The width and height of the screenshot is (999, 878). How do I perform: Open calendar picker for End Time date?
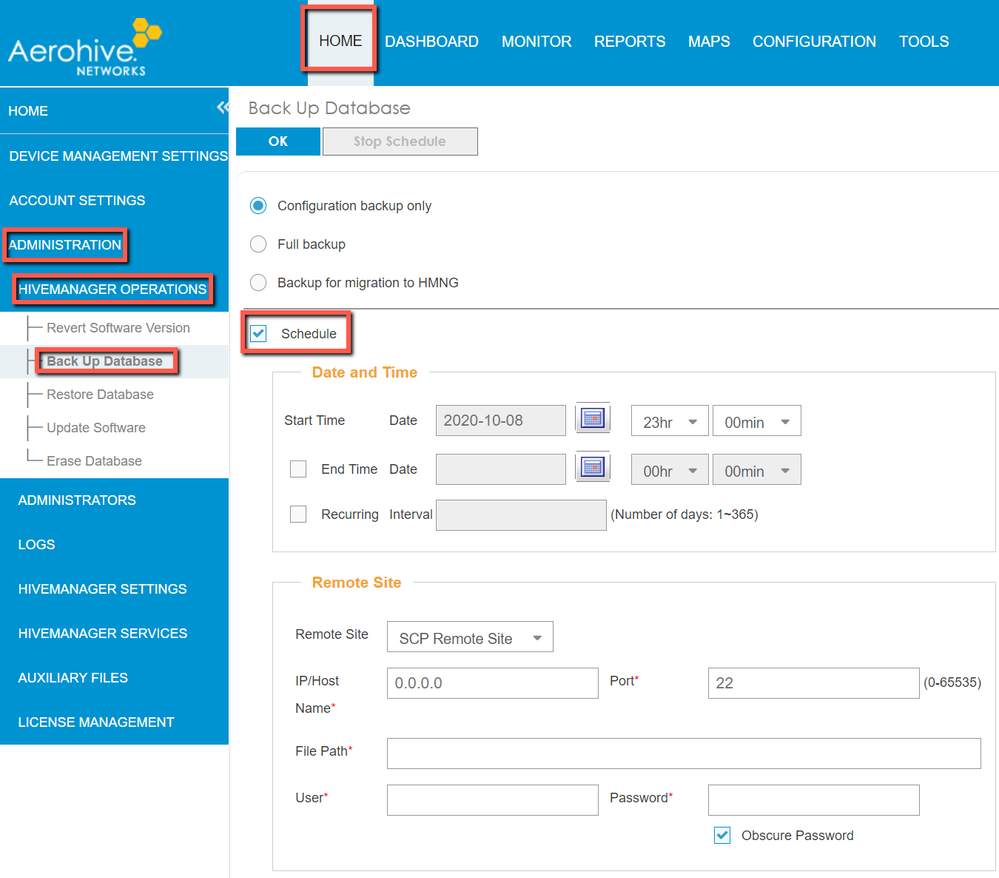(x=593, y=468)
